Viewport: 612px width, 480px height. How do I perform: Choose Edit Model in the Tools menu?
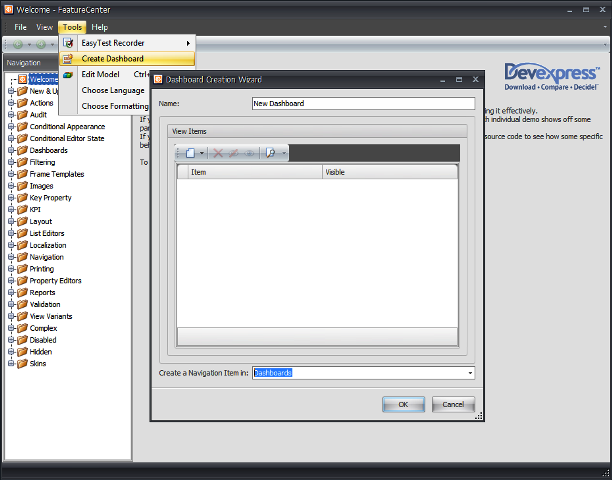pos(100,74)
